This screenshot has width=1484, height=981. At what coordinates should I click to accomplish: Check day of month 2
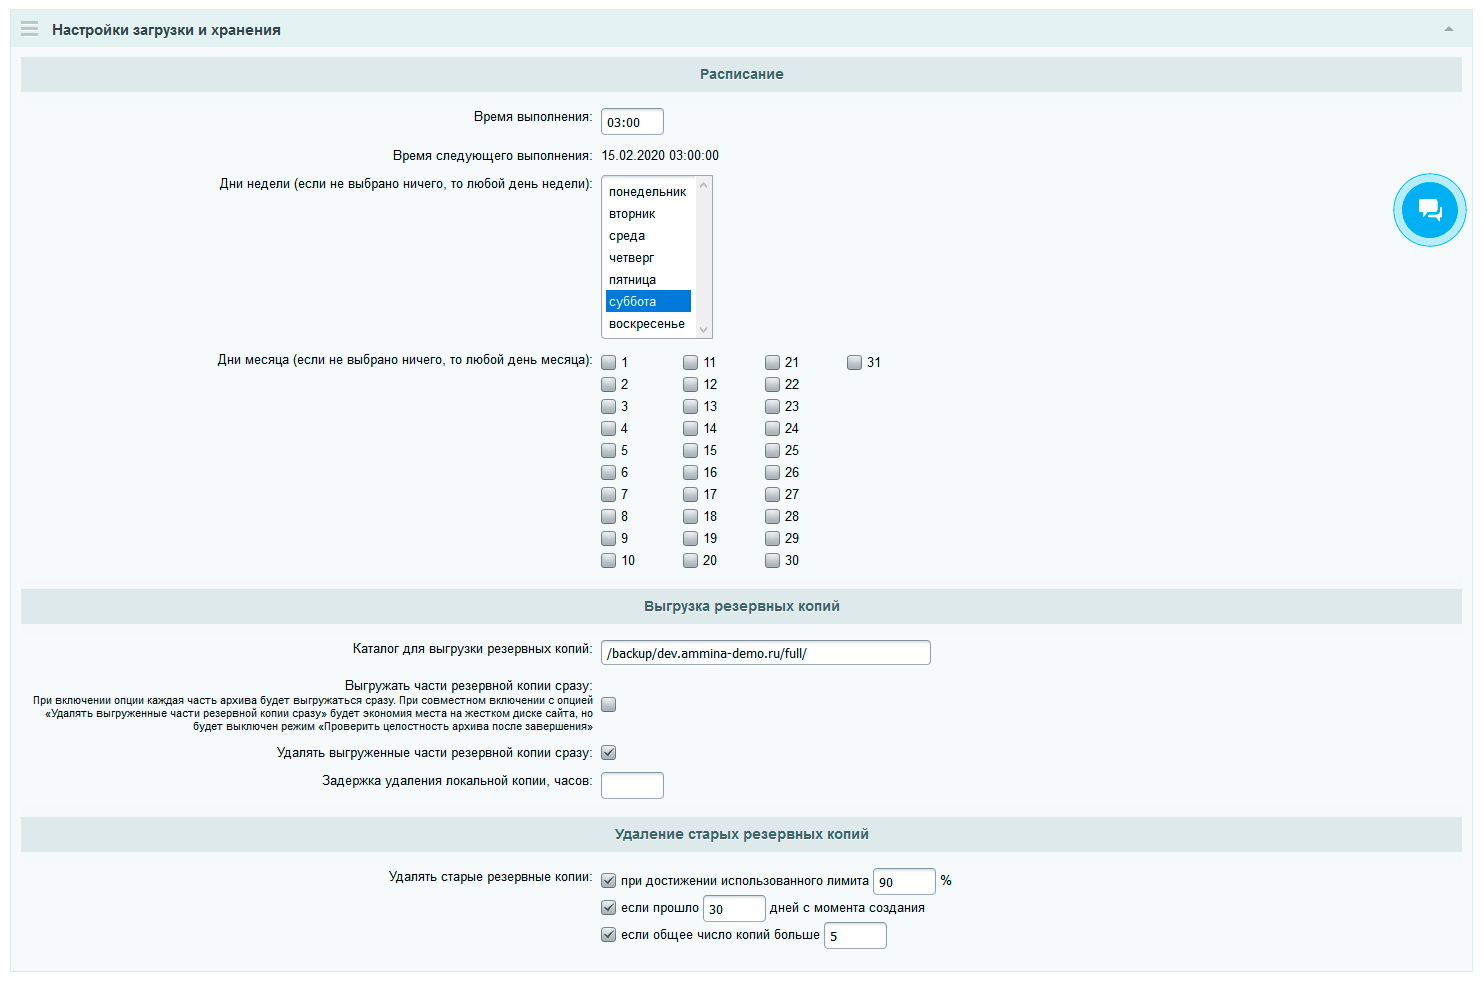pos(608,384)
